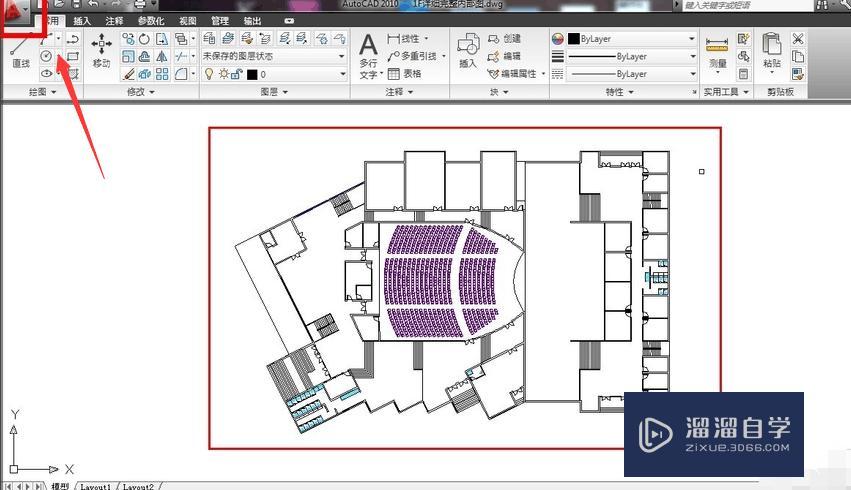Toggle layer 0 lock icon
The width and height of the screenshot is (851, 490).
point(237,74)
